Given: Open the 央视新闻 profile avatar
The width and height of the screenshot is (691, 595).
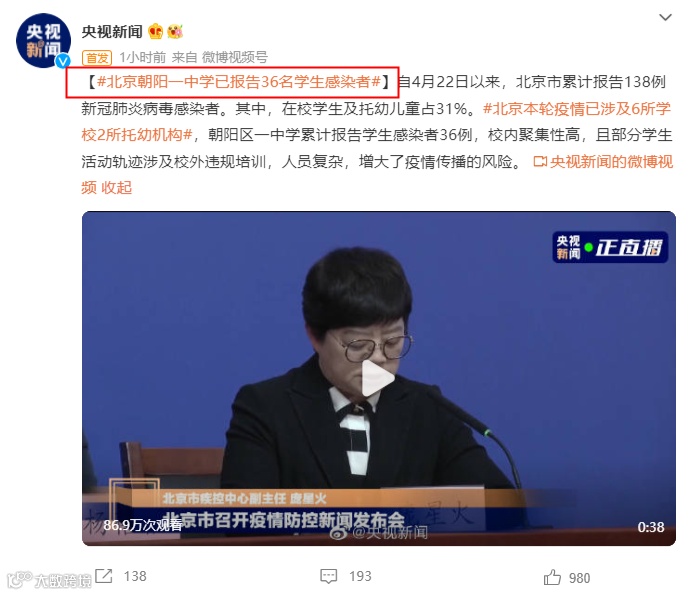Looking at the screenshot, I should 43,41.
